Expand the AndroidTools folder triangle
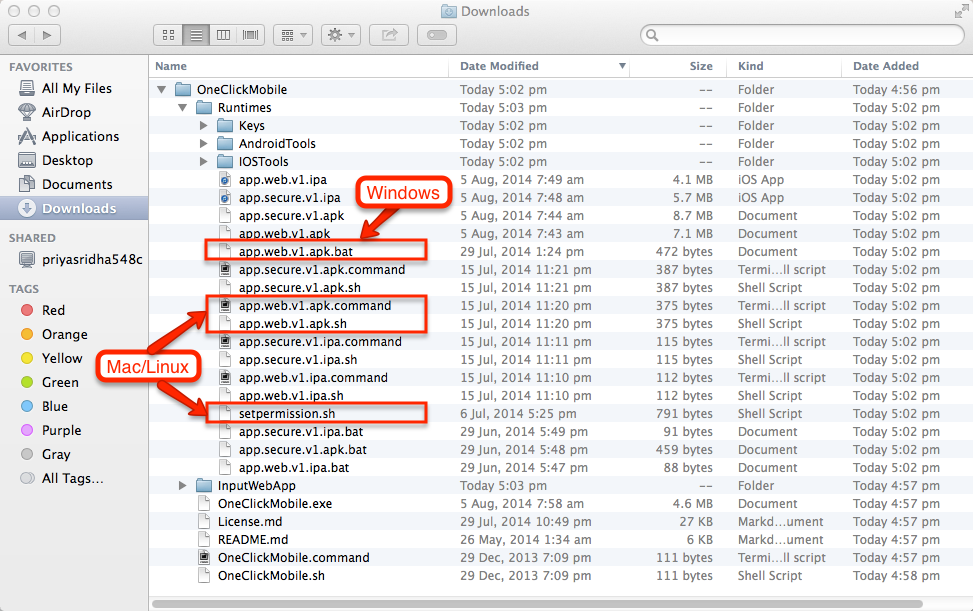This screenshot has width=973, height=611. click(x=204, y=143)
